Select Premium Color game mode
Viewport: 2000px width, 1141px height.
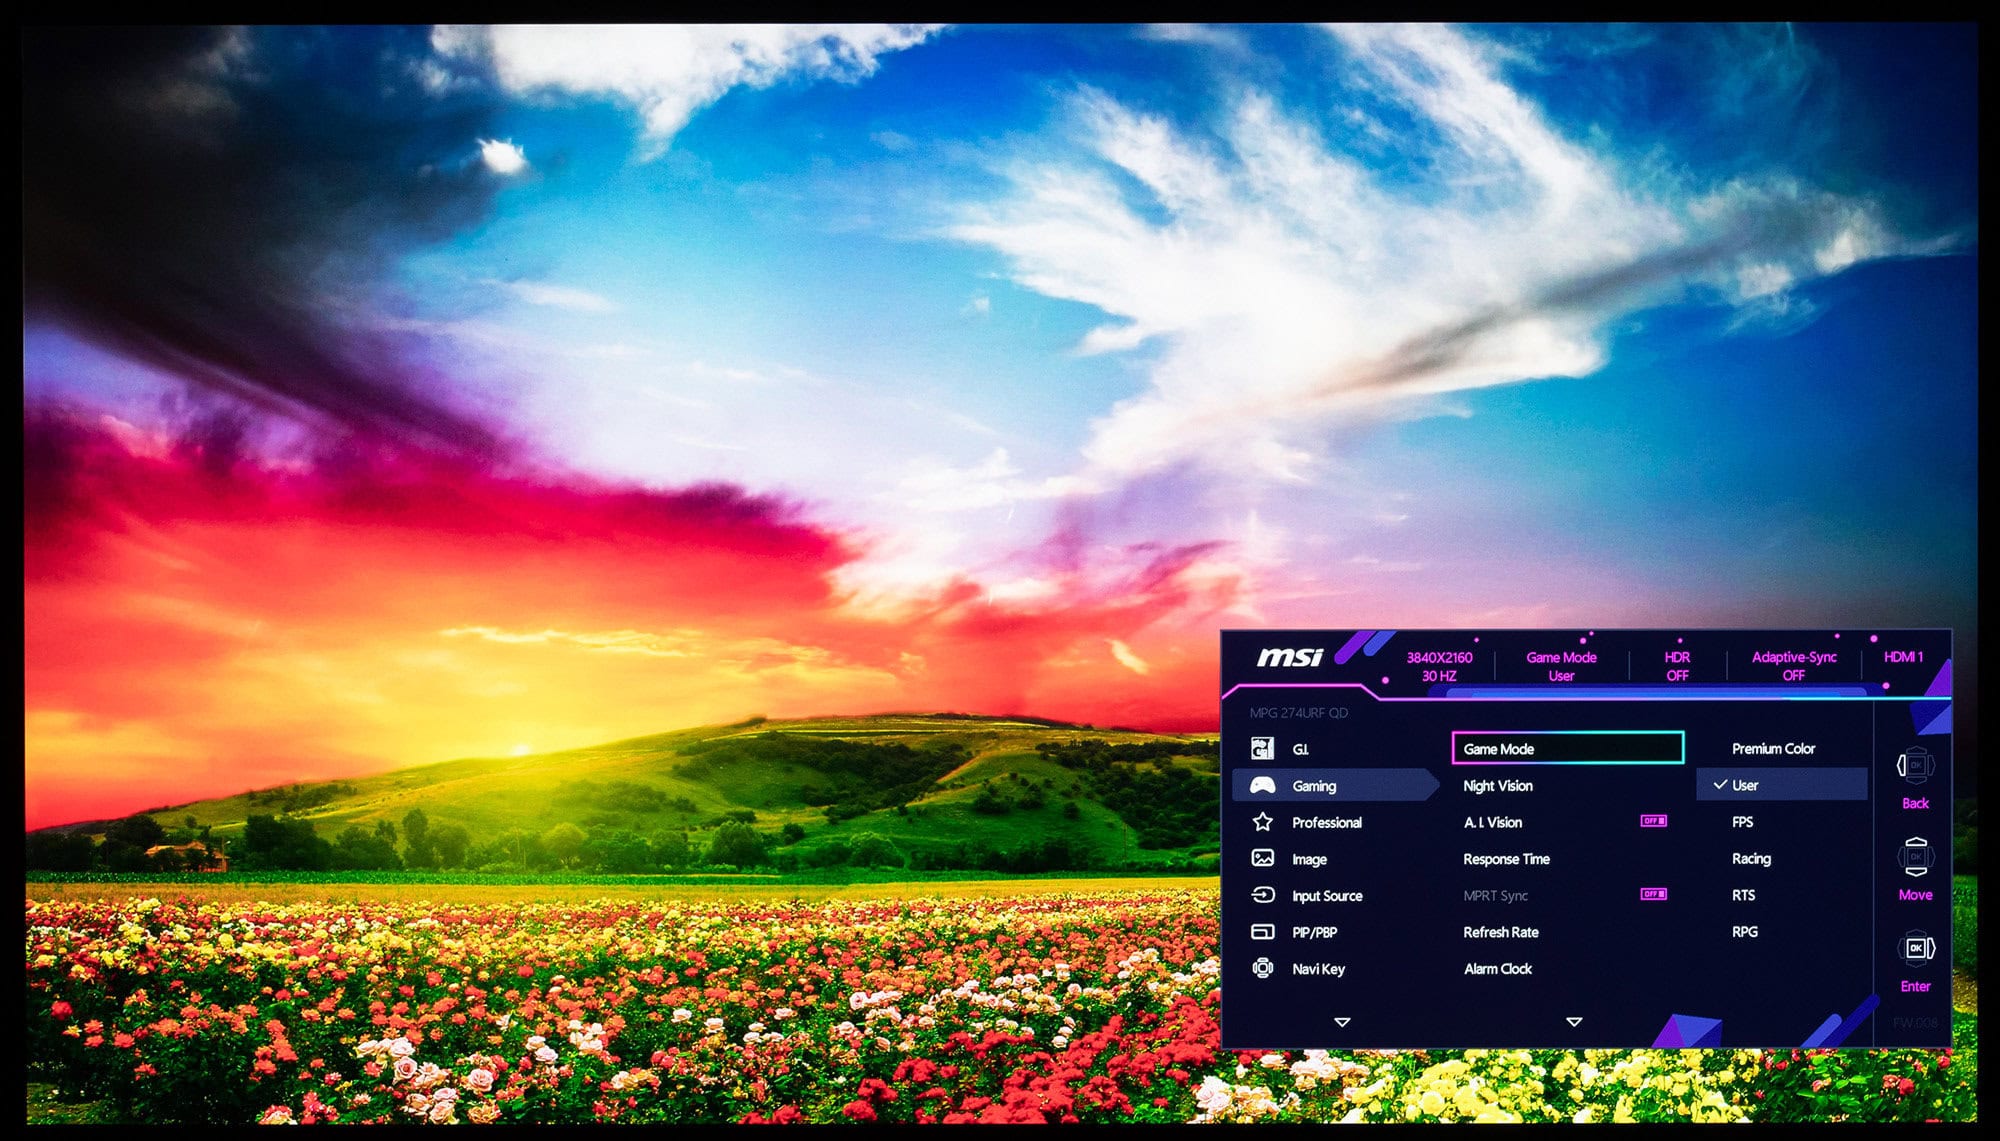point(1773,746)
